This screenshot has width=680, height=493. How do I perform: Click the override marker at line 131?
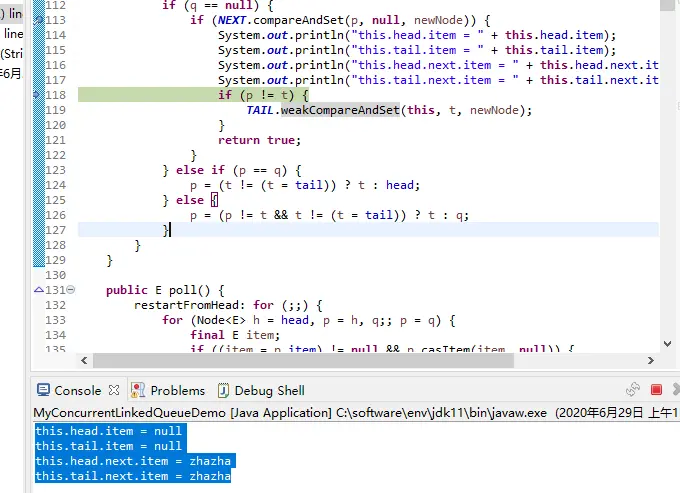click(39, 290)
